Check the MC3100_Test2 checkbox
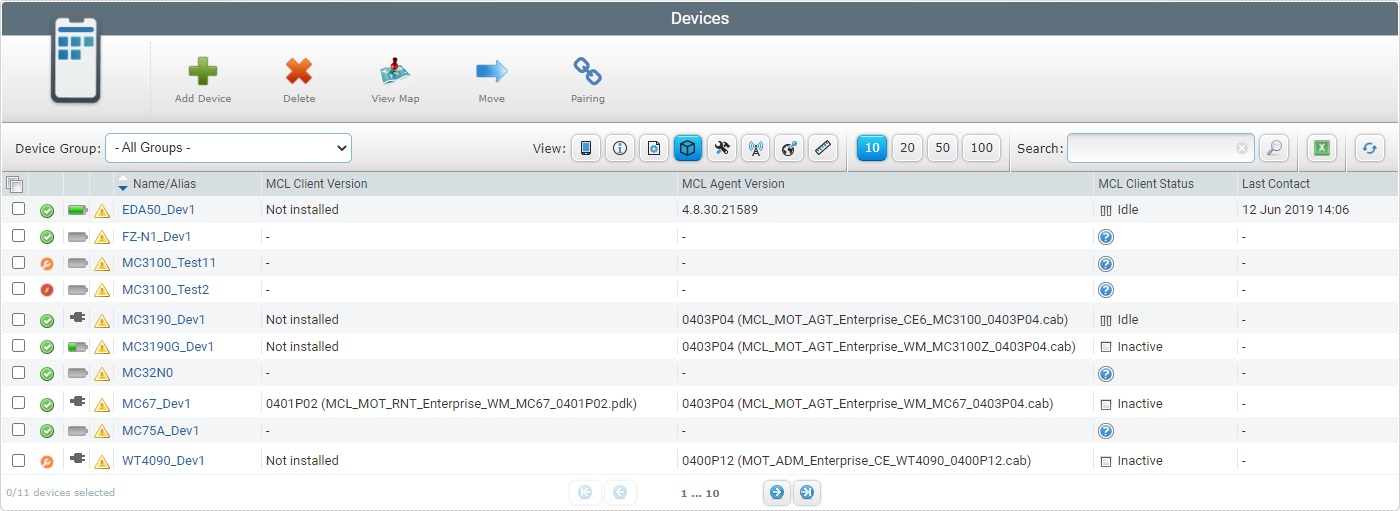 [18, 289]
